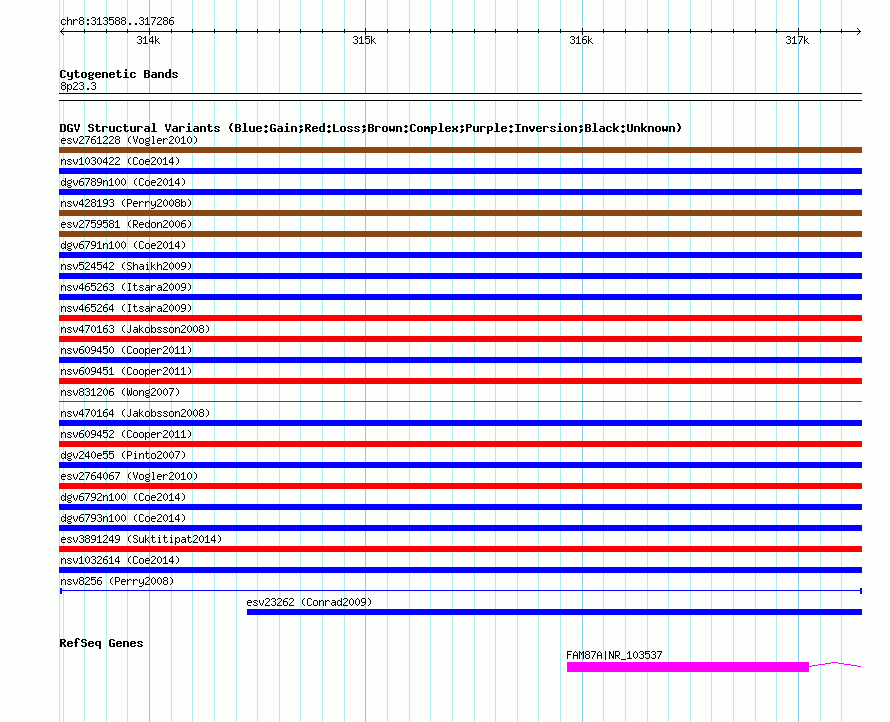890x722 pixels.
Task: Click the nsv428193 (Perry2008b) label
Action: 126,203
